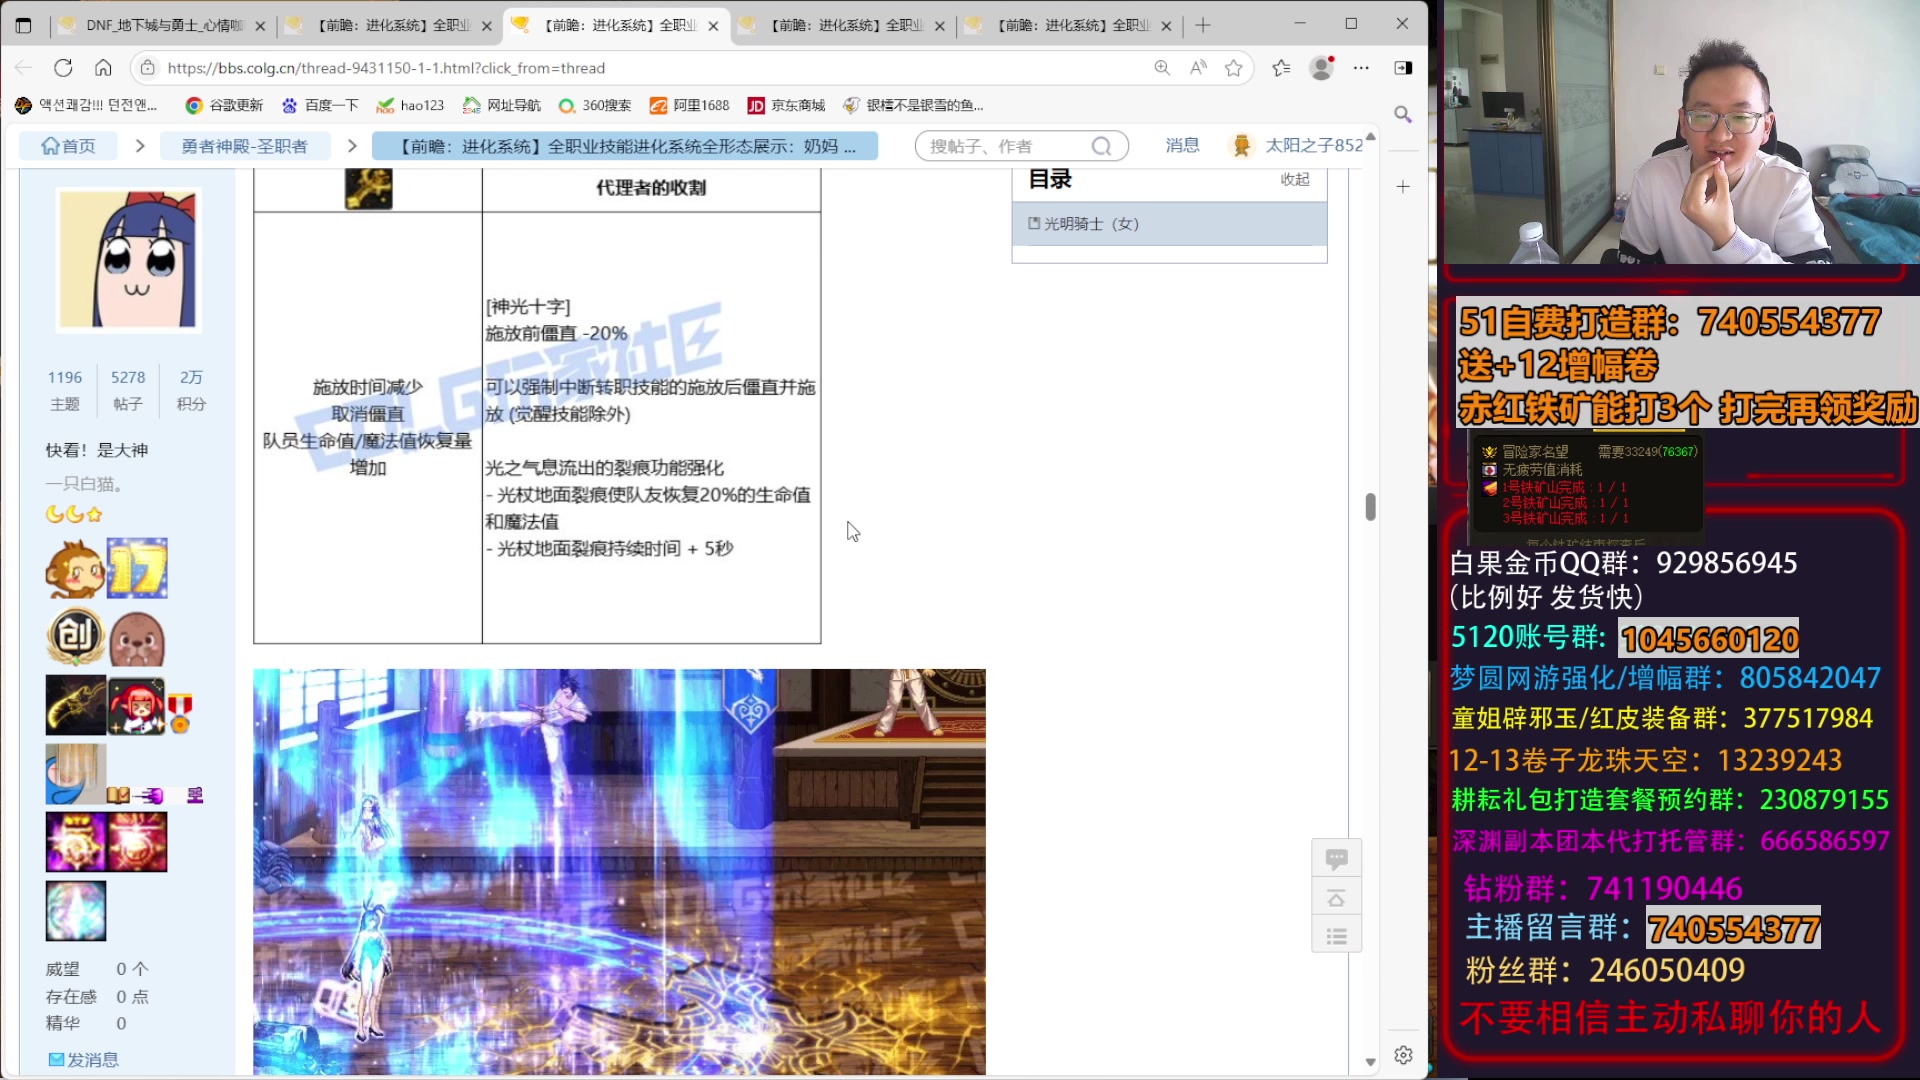Click the golden 创 medal badge

pyautogui.click(x=75, y=636)
